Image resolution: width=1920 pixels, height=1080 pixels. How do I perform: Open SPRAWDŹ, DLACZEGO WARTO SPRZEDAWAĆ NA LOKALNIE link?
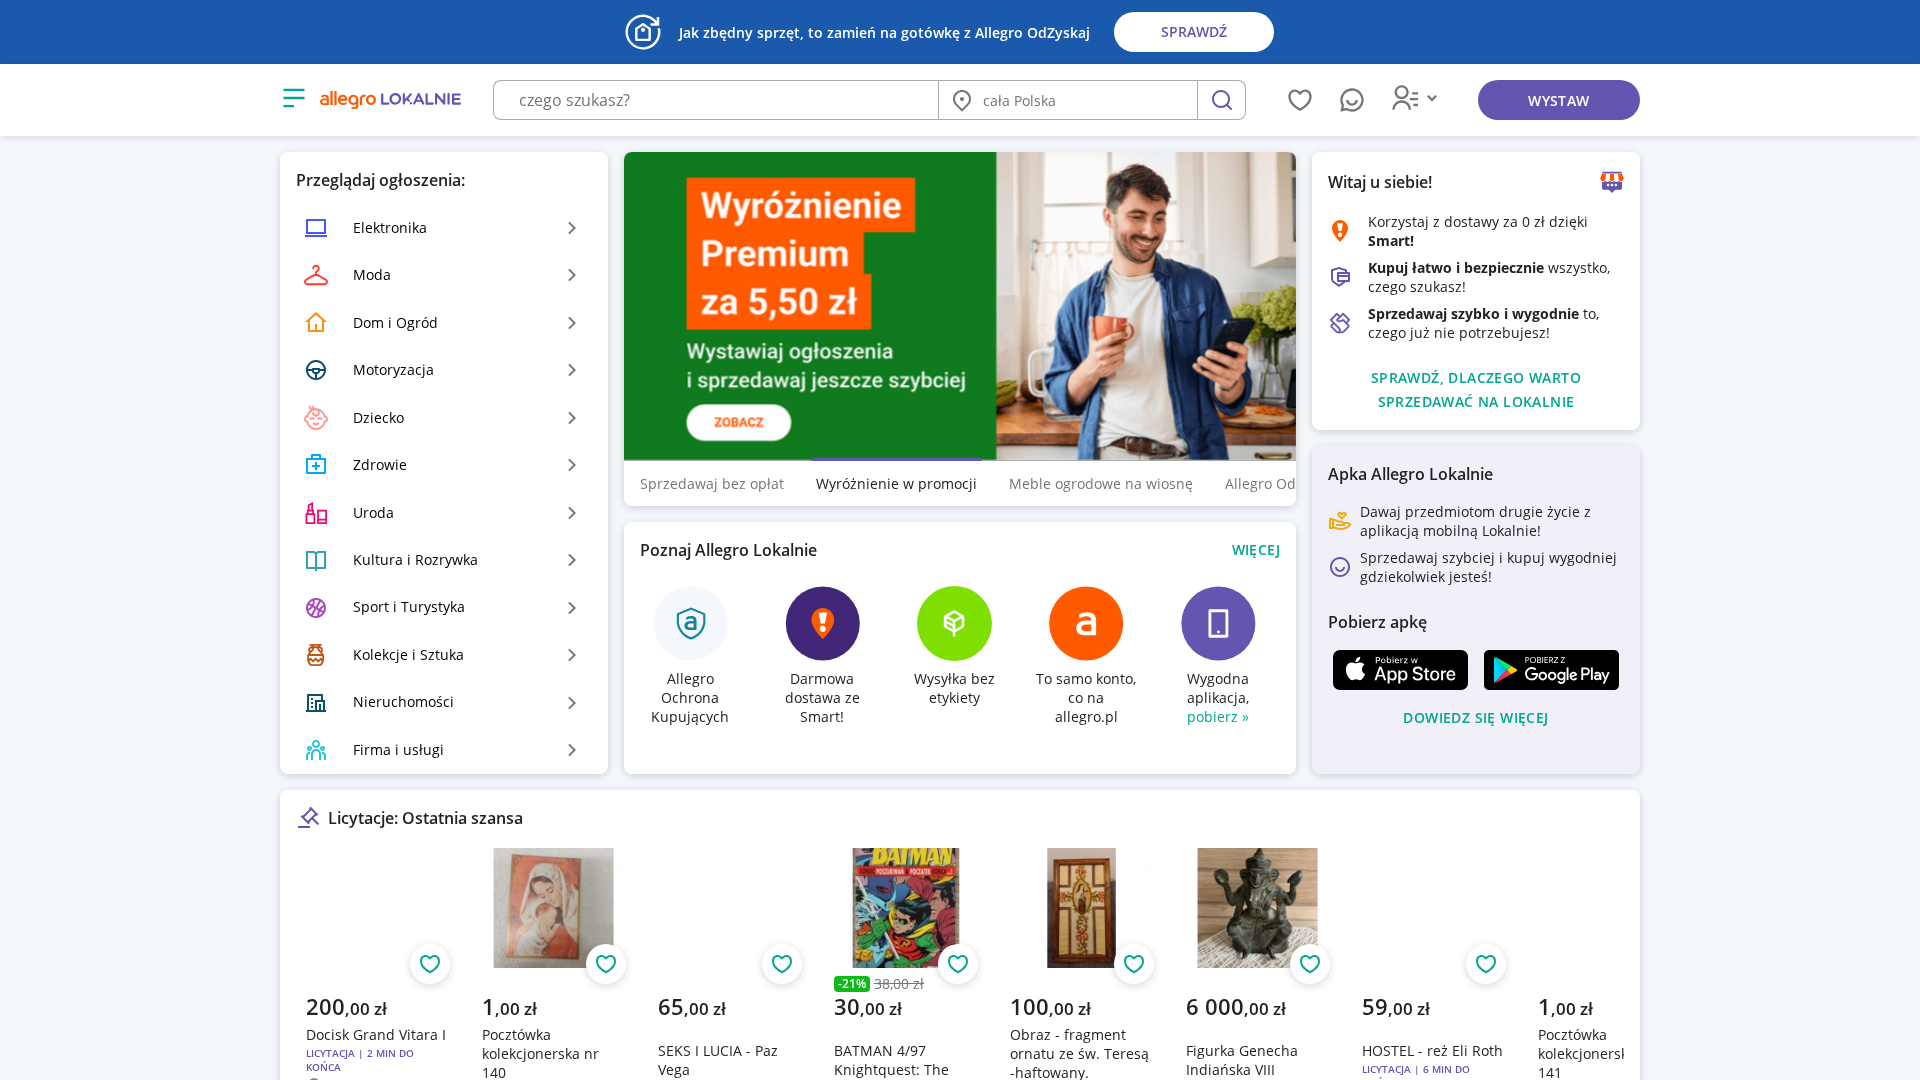[x=1476, y=390]
